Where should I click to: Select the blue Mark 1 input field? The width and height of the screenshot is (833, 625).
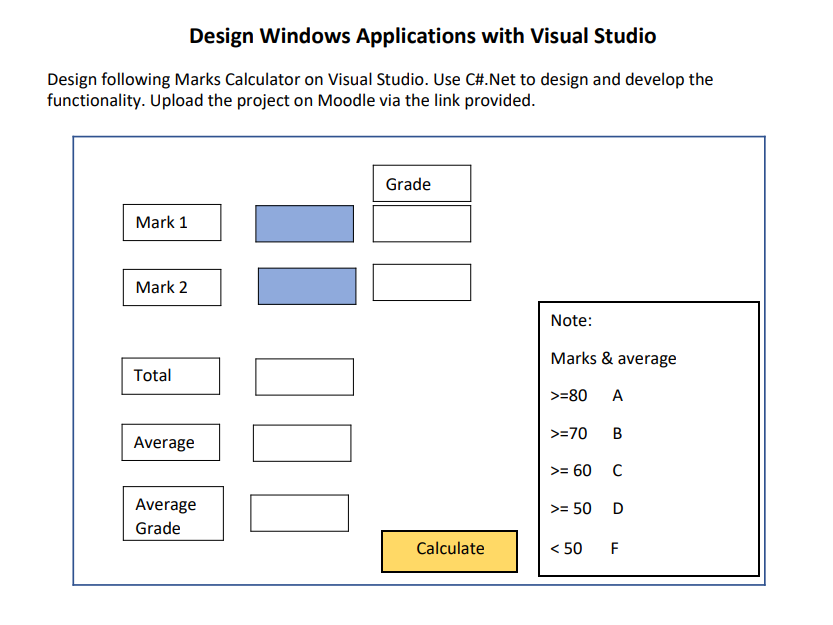[304, 224]
